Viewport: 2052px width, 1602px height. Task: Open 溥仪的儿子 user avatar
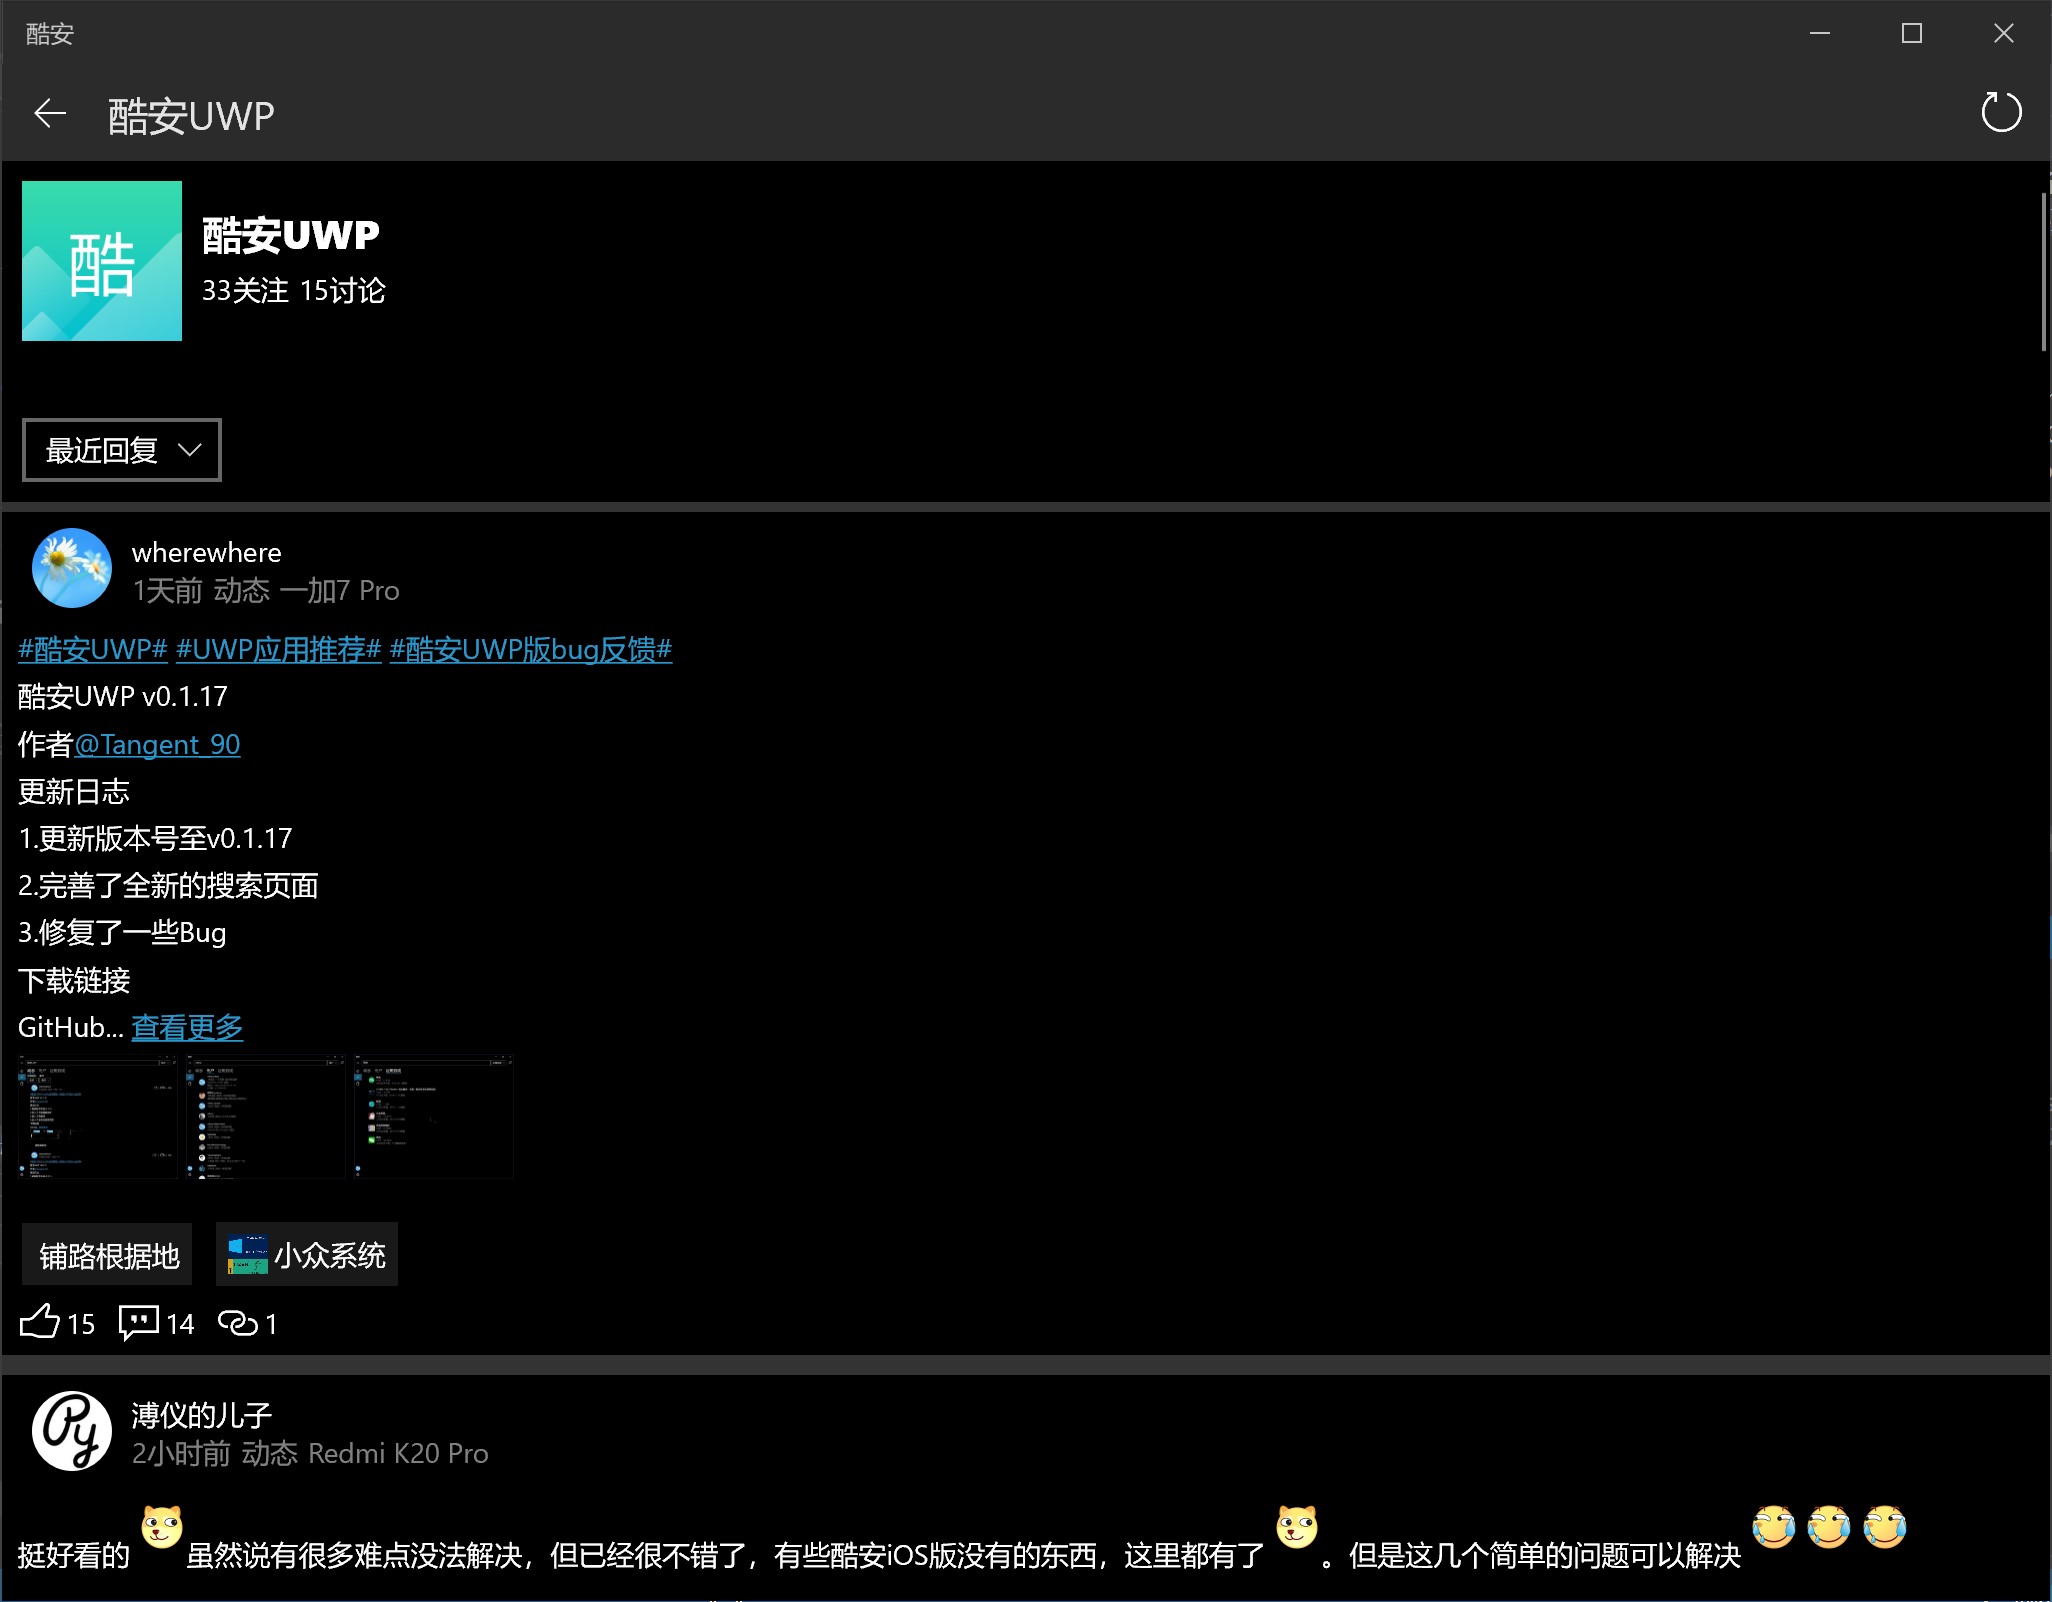(x=72, y=1431)
